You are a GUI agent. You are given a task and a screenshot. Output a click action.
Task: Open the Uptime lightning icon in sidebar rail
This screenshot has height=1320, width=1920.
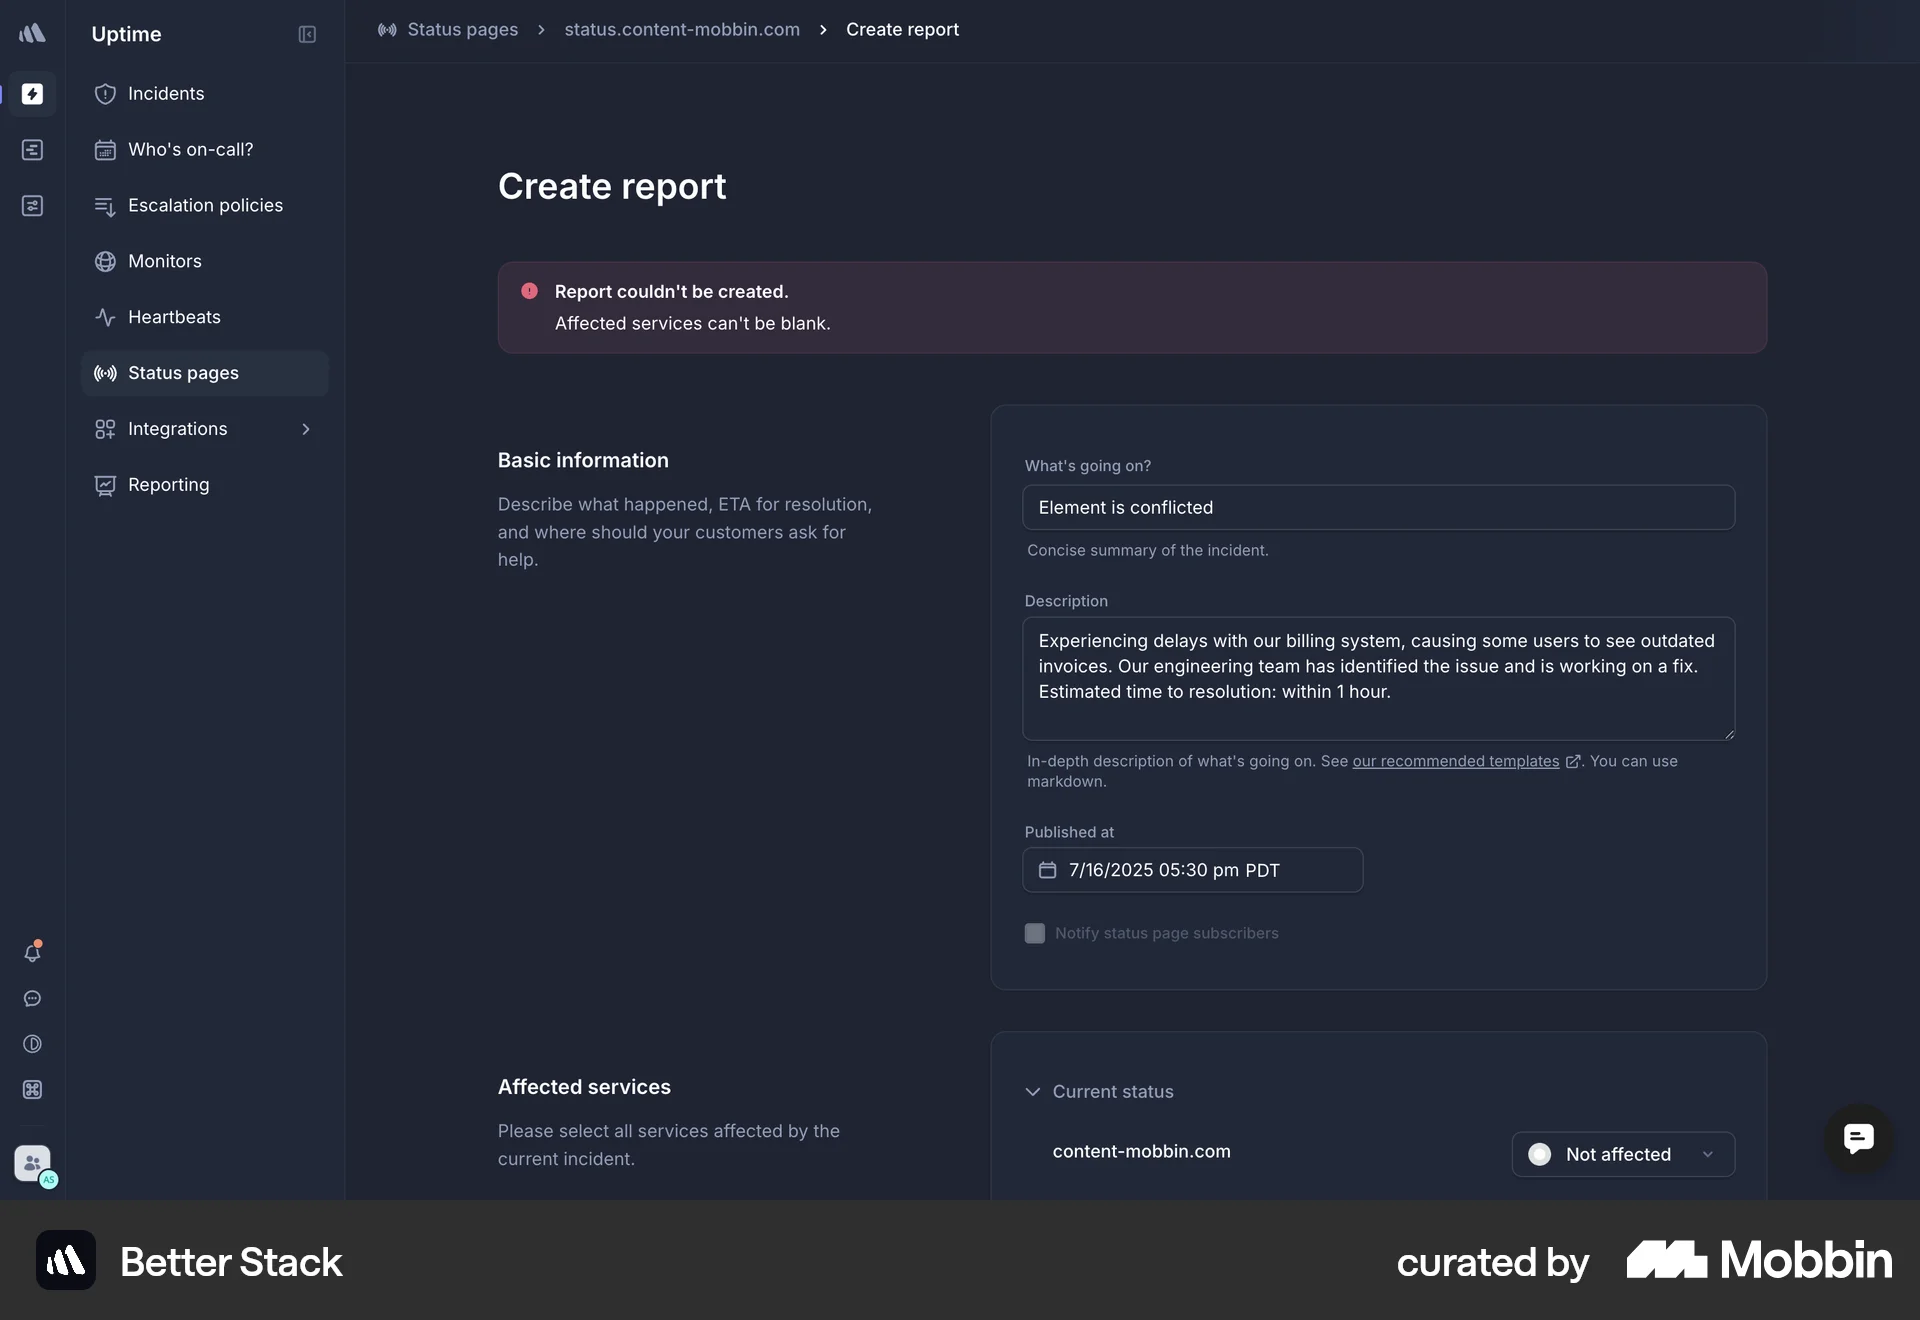click(33, 94)
